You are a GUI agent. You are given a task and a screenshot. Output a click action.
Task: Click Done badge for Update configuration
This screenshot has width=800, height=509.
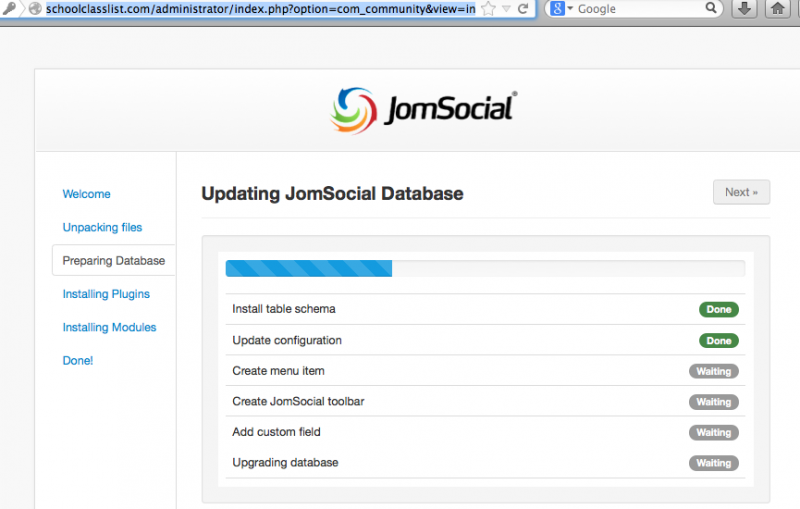pyautogui.click(x=718, y=341)
